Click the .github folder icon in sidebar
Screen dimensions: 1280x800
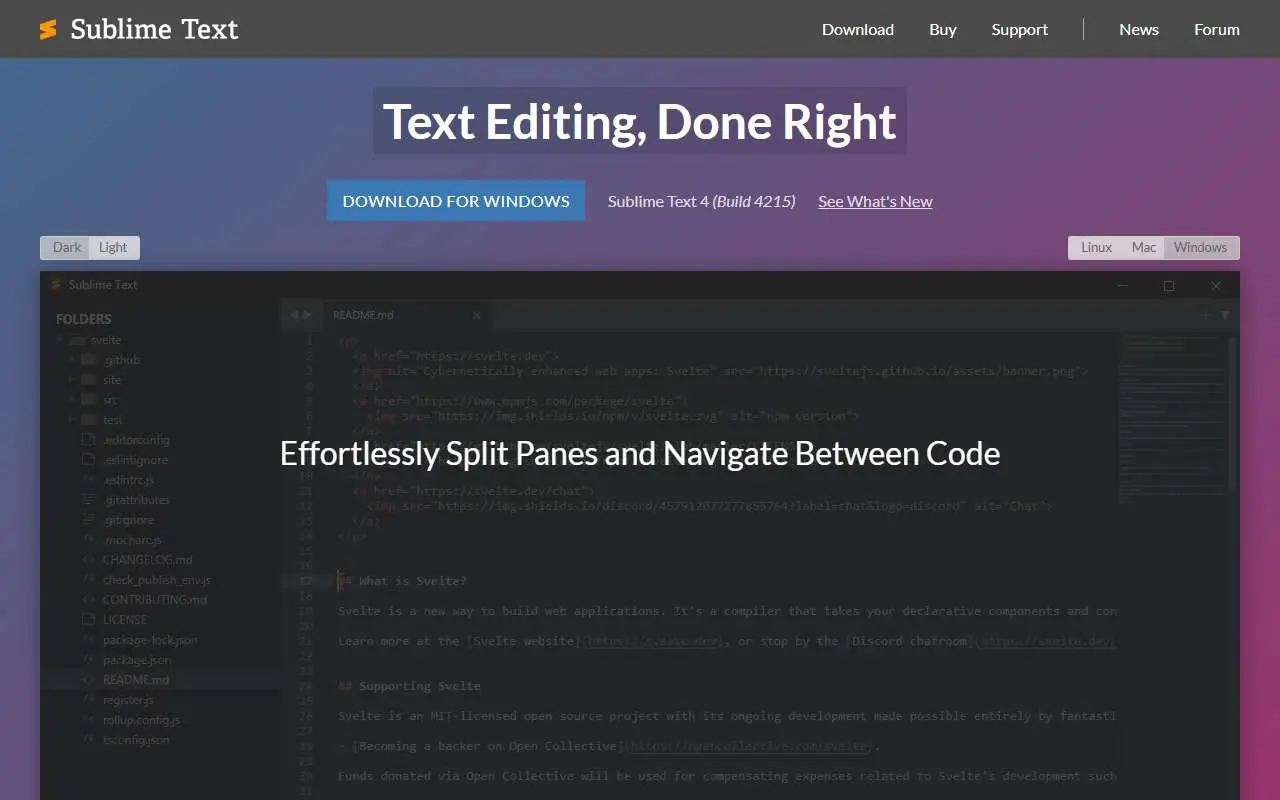(x=88, y=360)
